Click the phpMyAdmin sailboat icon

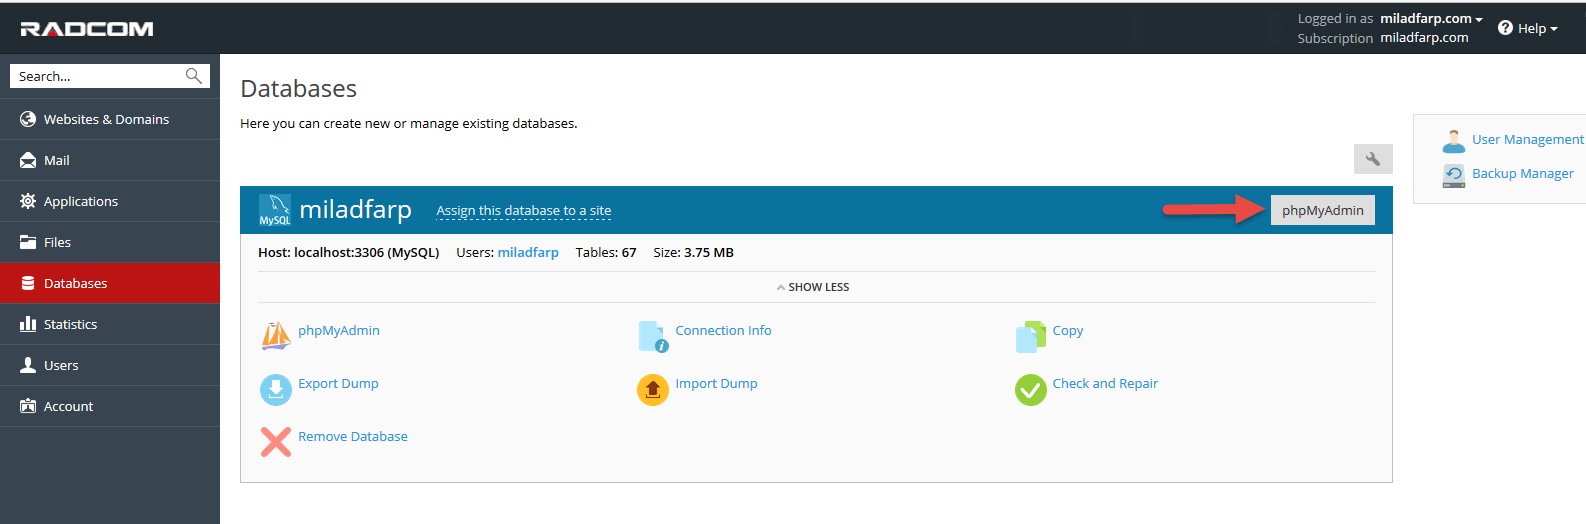(276, 336)
